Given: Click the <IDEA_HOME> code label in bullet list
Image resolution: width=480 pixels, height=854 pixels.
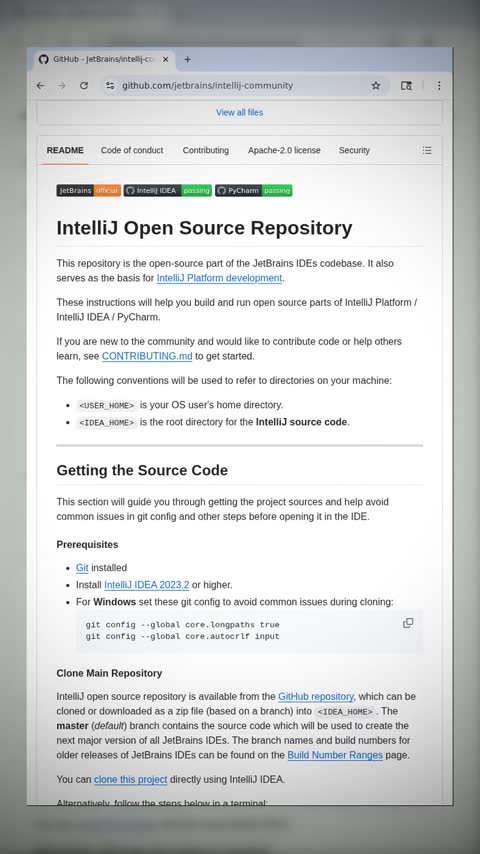Looking at the screenshot, I should pos(106,422).
